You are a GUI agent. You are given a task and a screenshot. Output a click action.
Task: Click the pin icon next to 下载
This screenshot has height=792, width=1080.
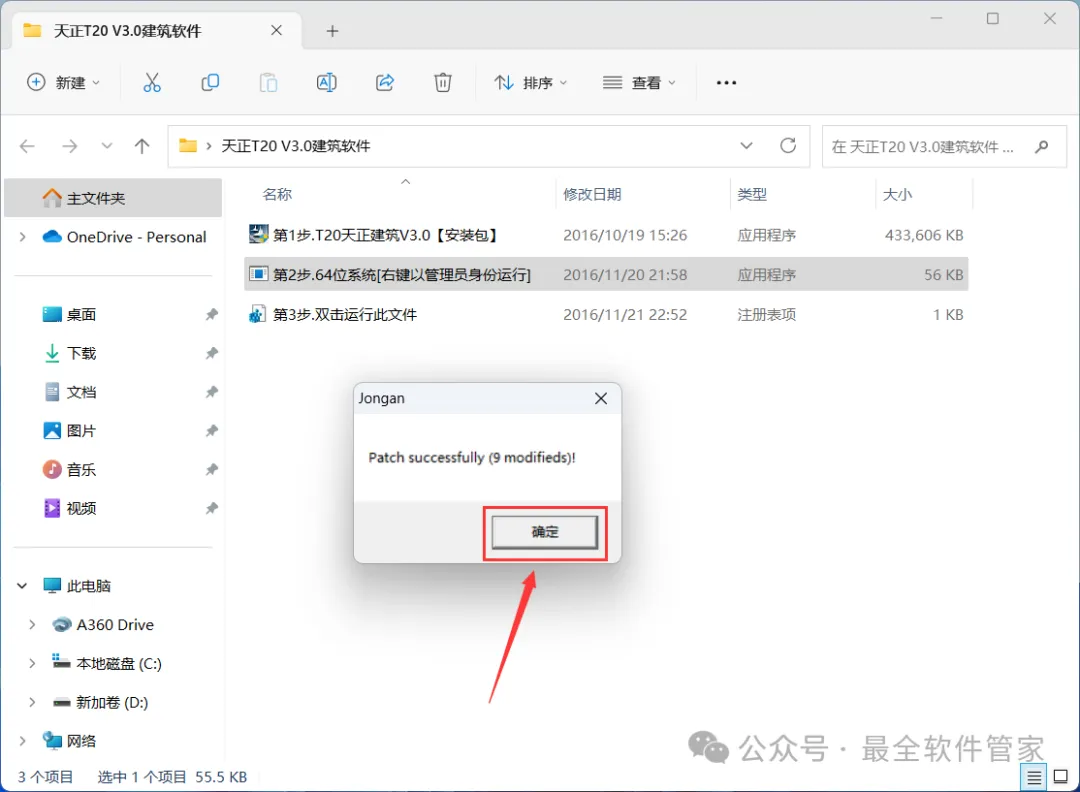point(211,353)
